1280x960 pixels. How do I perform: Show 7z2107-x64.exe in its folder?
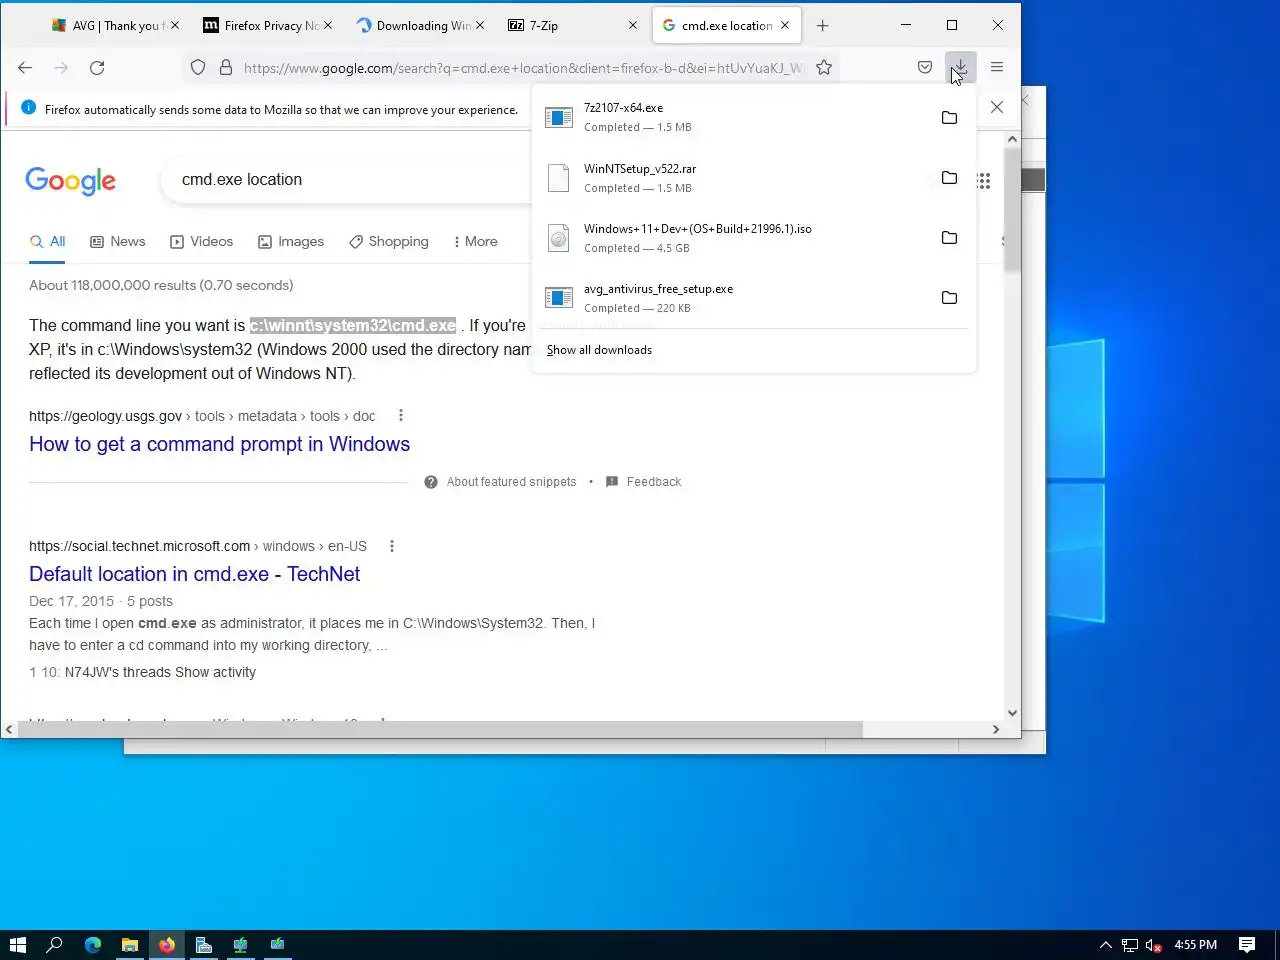coord(949,117)
